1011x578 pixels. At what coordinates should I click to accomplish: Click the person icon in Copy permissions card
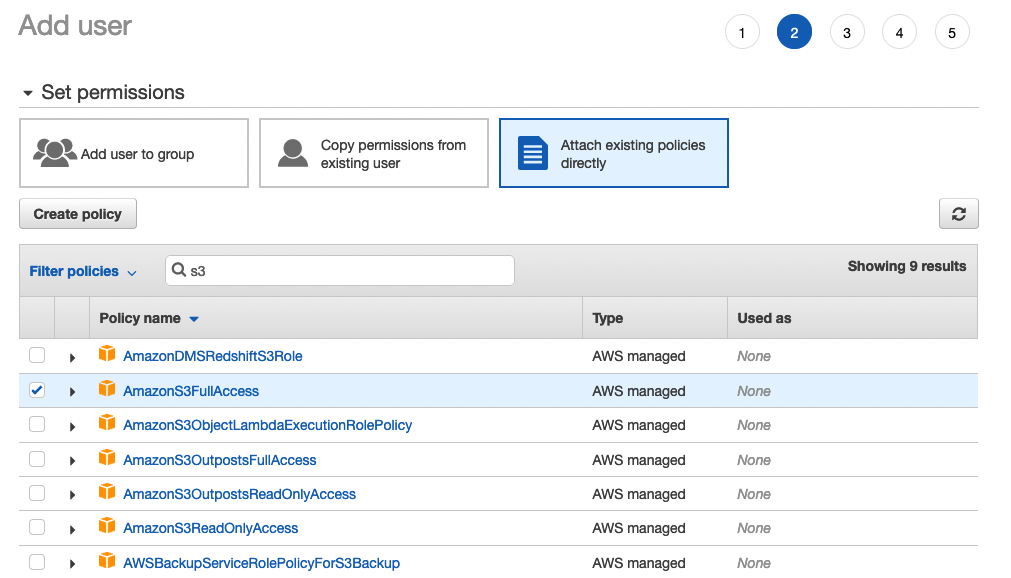(x=293, y=153)
